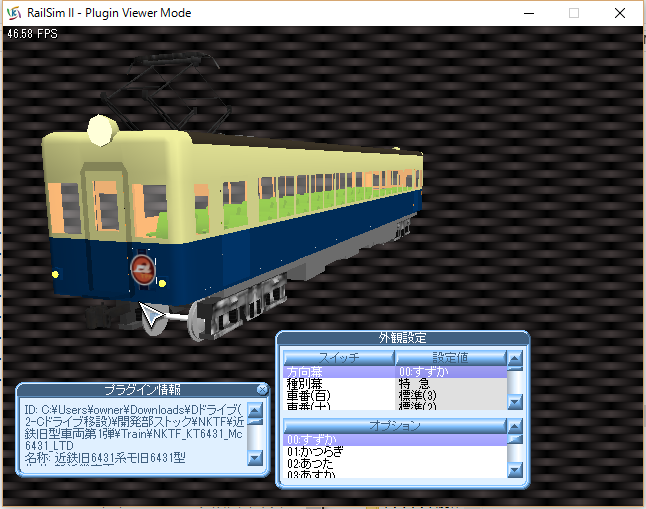Click the 名称: 近鉄旧6431系 text line
646x509 pixels.
pos(105,458)
